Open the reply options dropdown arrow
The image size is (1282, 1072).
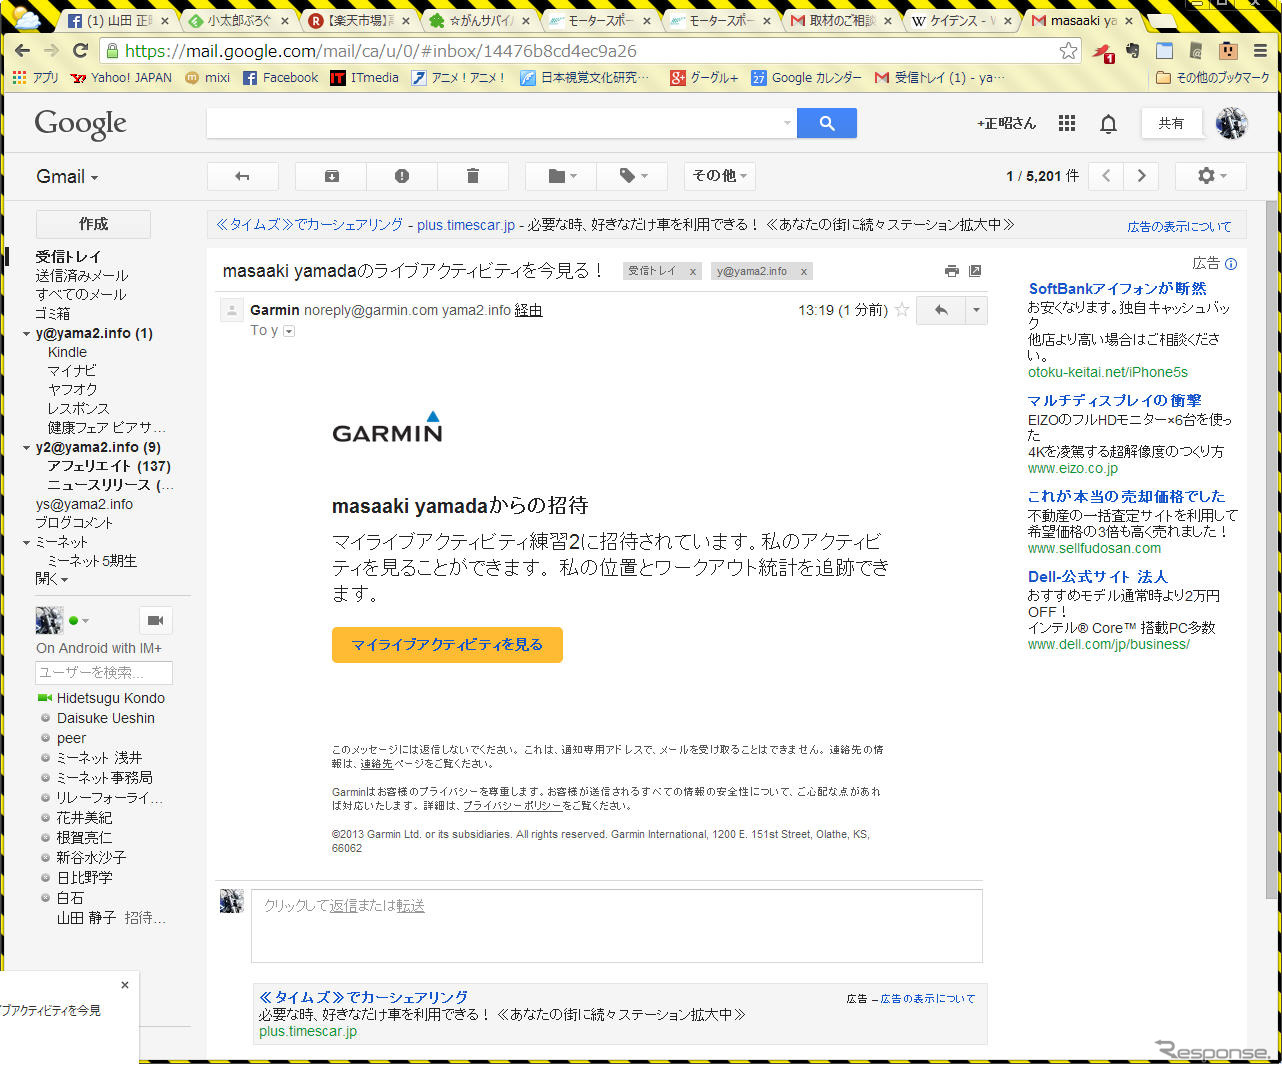coord(976,310)
